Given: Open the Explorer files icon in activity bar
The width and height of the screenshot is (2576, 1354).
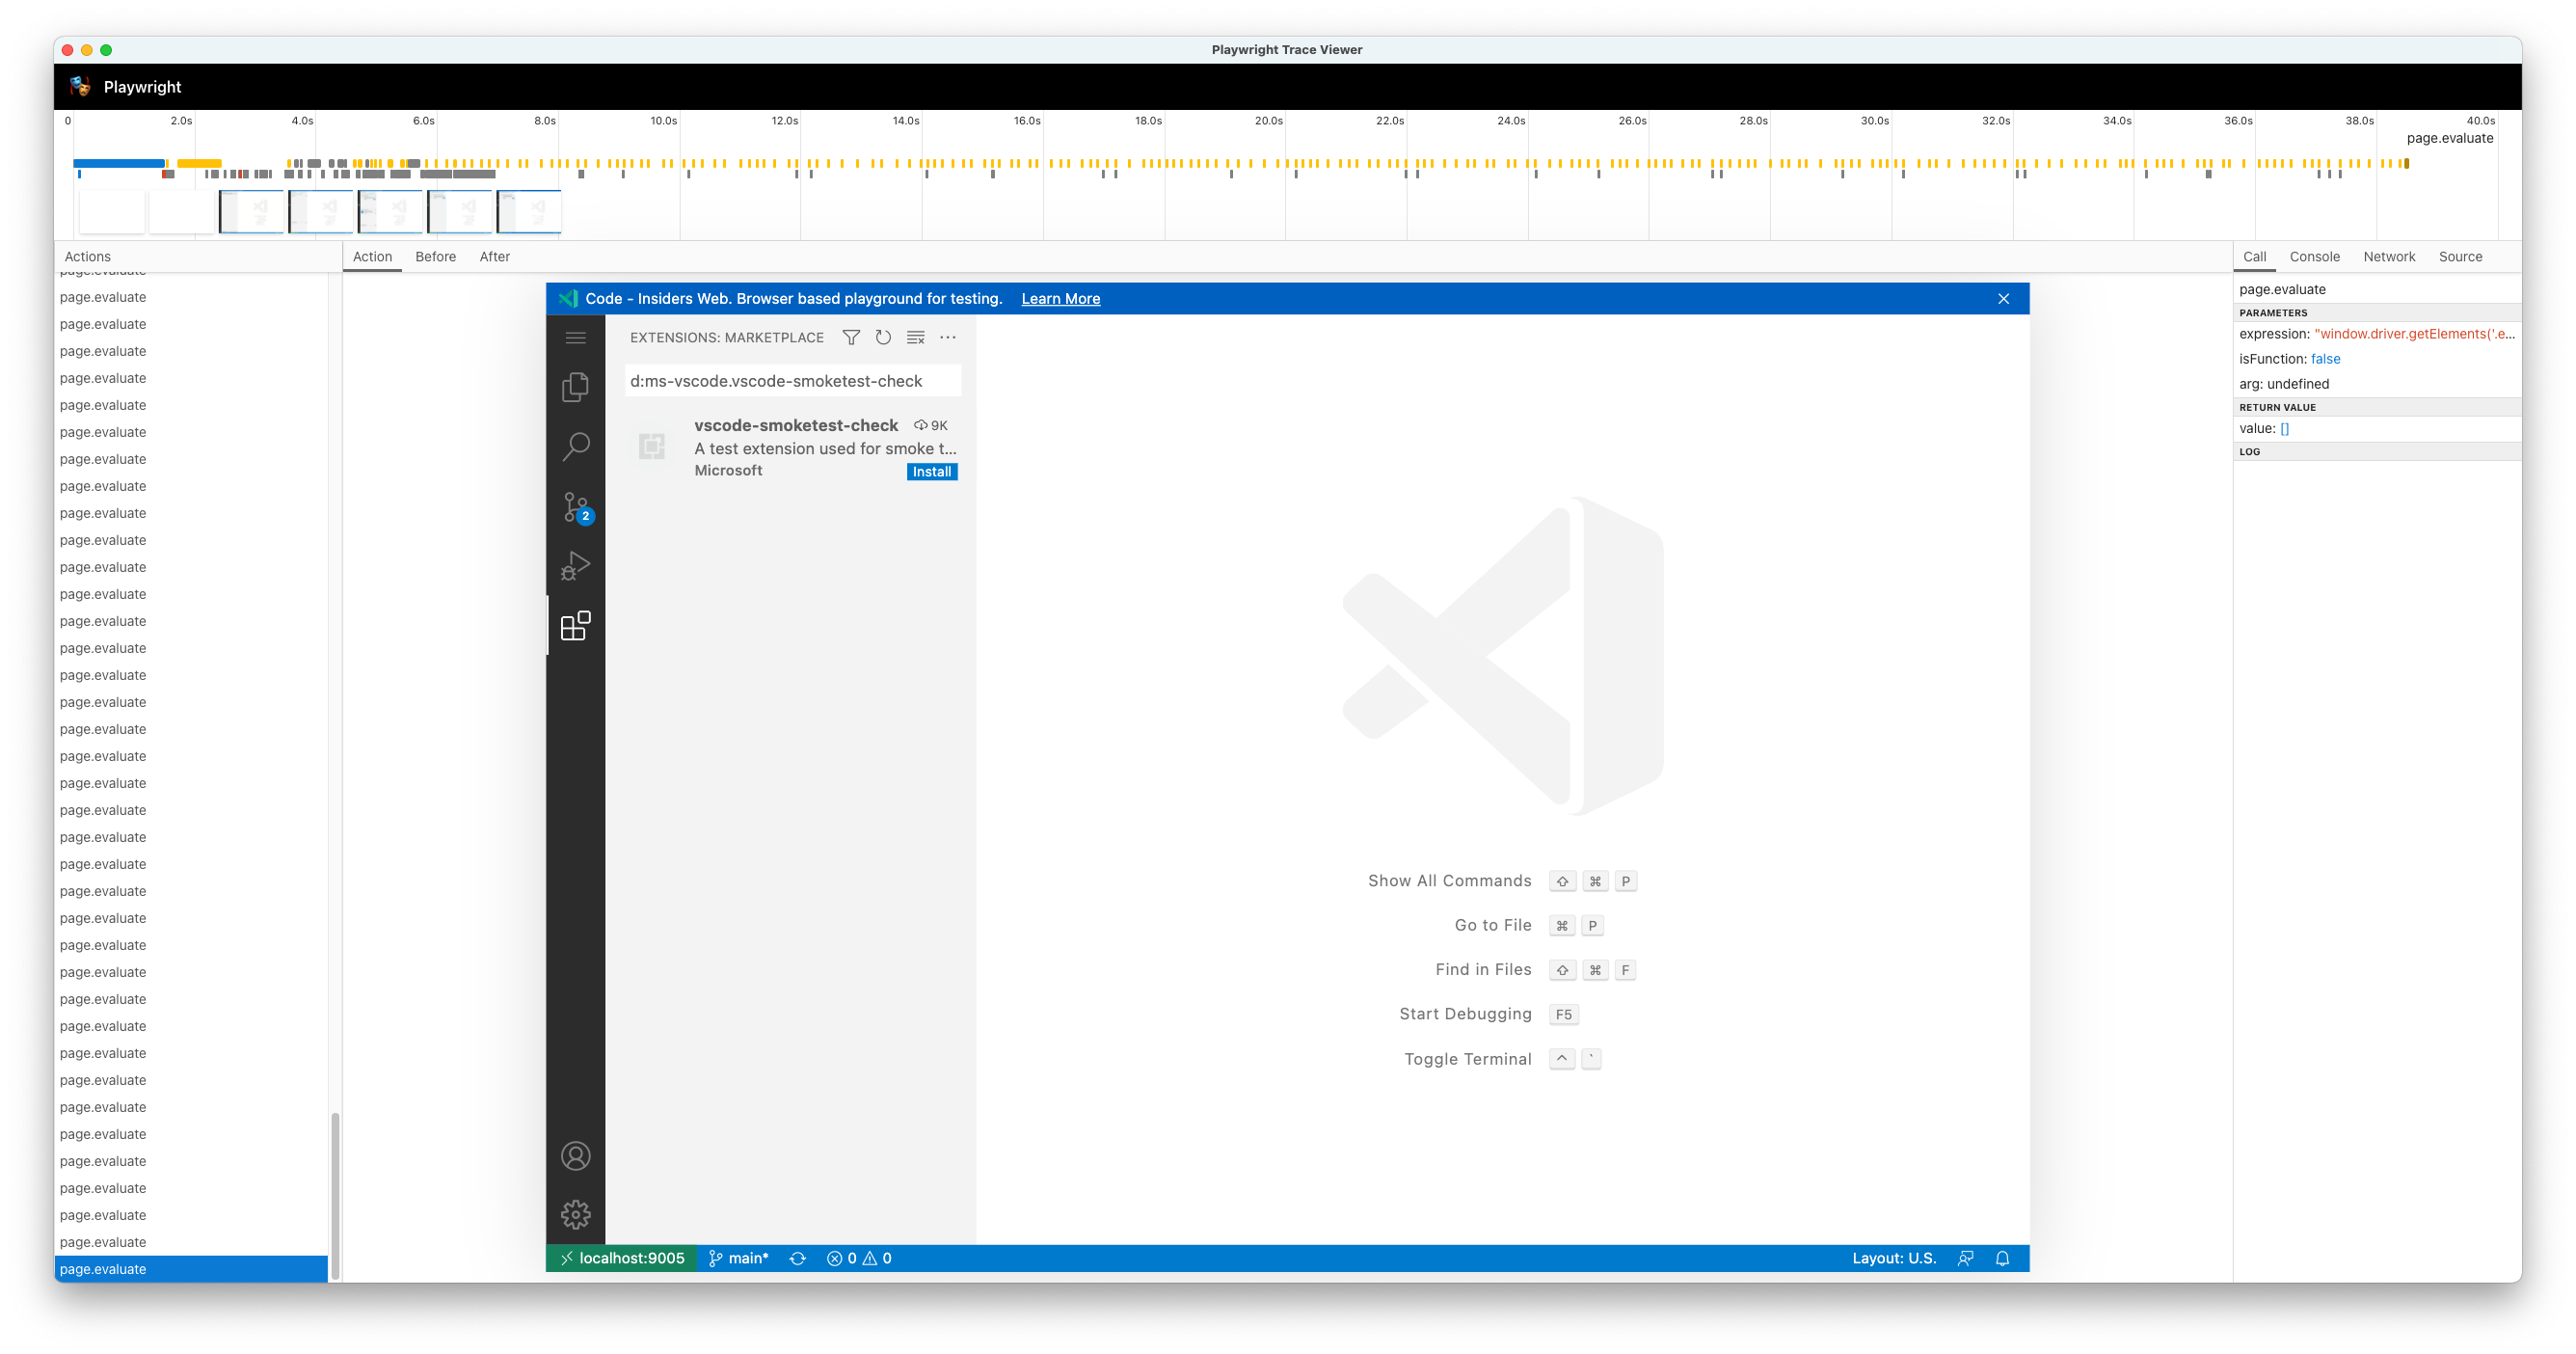Looking at the screenshot, I should [x=575, y=387].
